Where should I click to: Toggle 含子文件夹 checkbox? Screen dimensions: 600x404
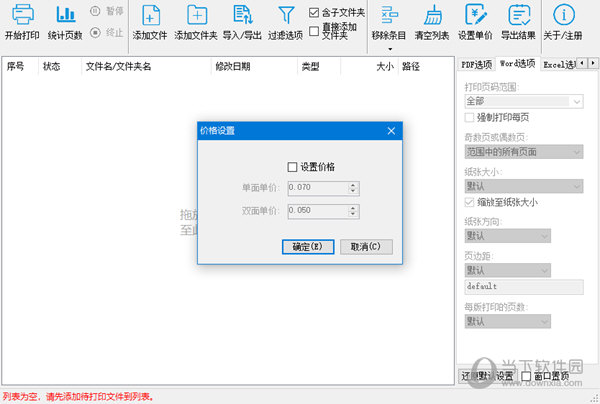(x=314, y=13)
